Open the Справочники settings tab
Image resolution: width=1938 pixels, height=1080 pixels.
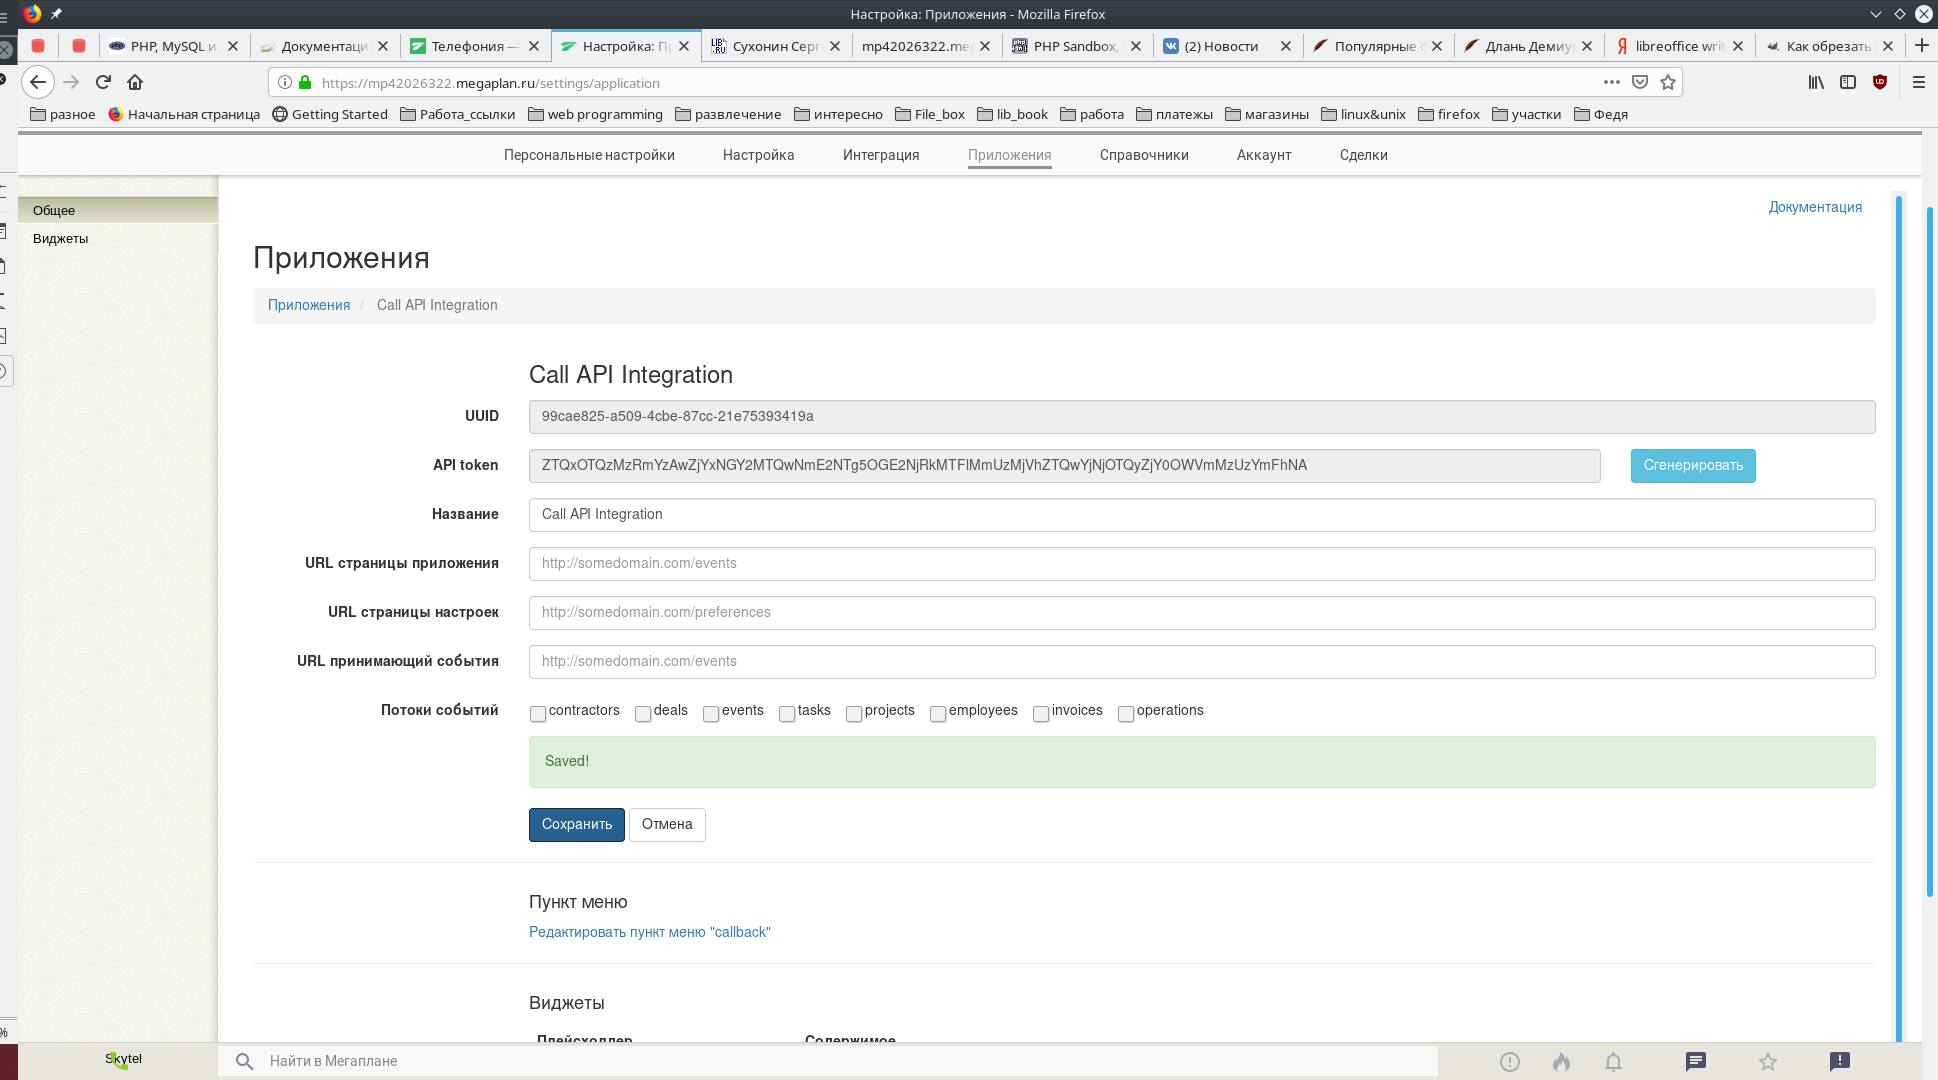click(1144, 155)
